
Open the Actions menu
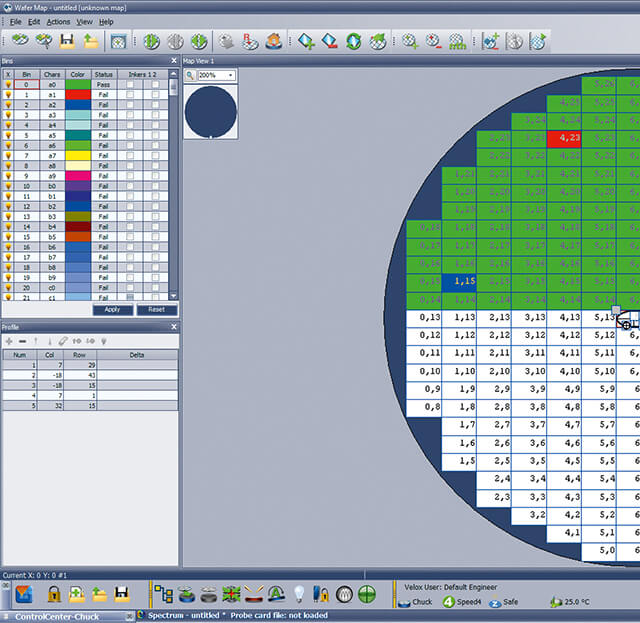pyautogui.click(x=58, y=22)
